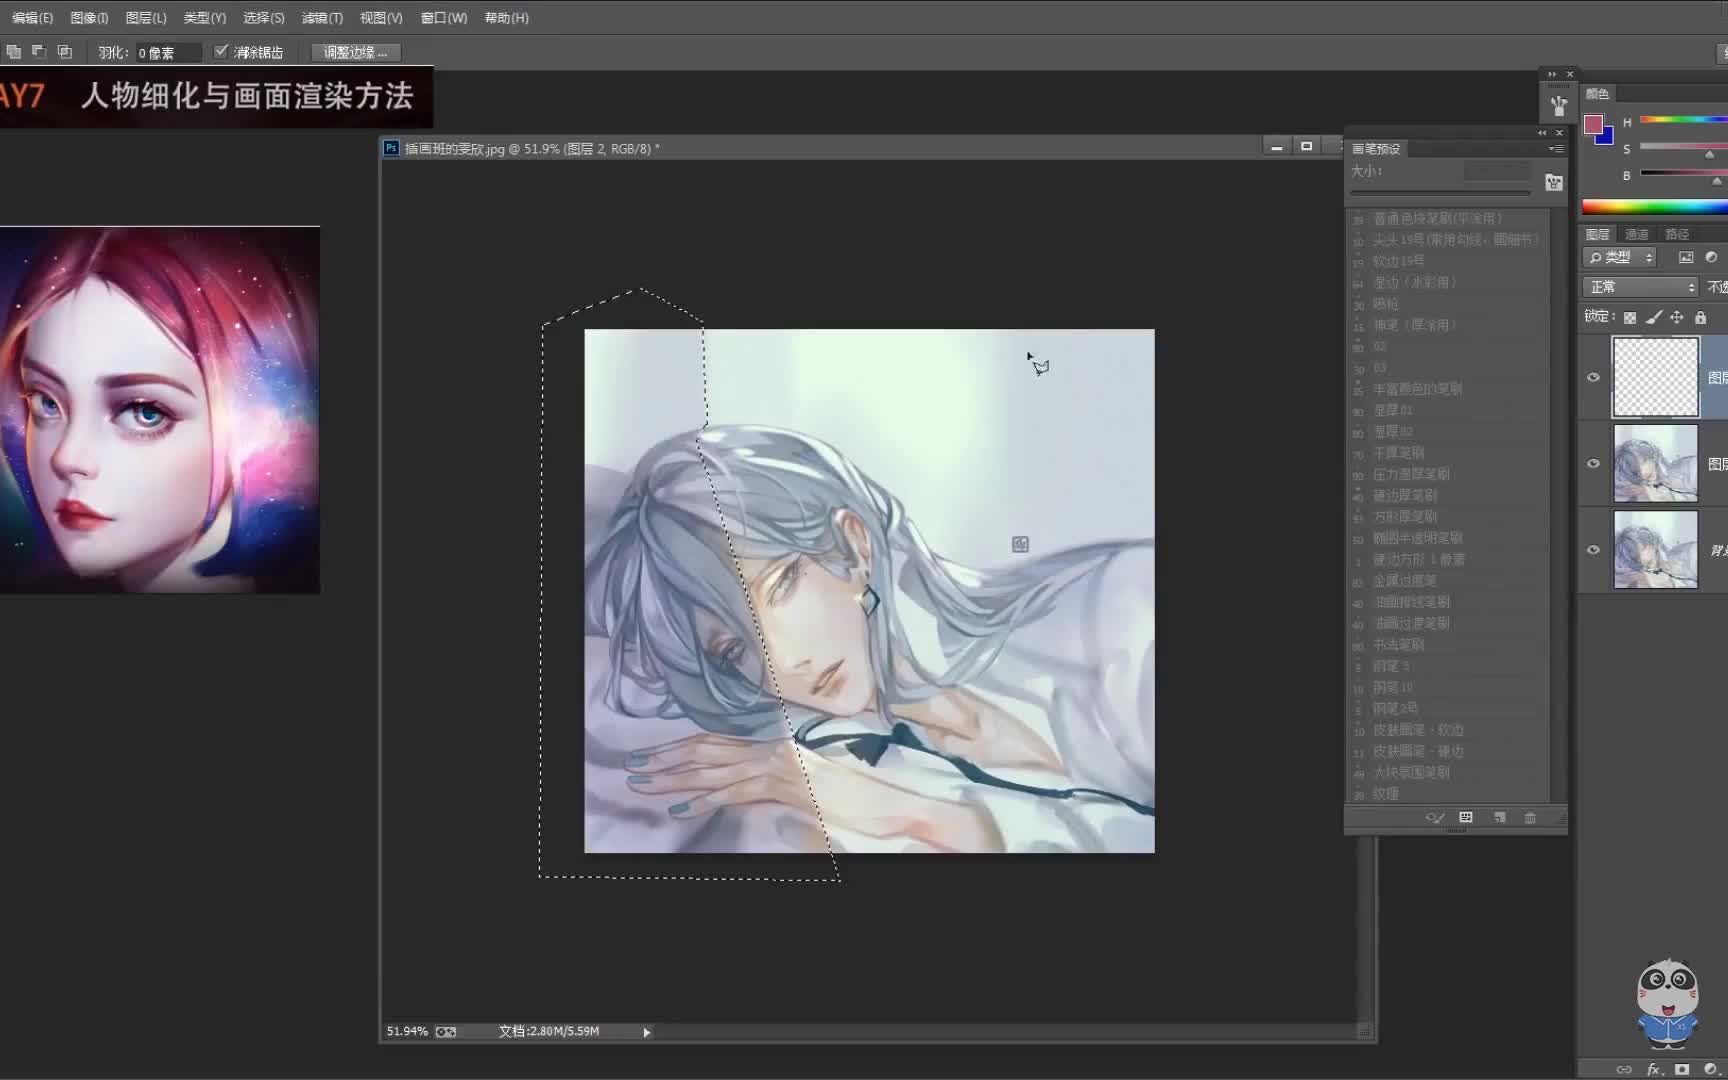Screen dimensions: 1728x1080
Task: Click the brush size slider in presets panel
Action: coord(1440,193)
